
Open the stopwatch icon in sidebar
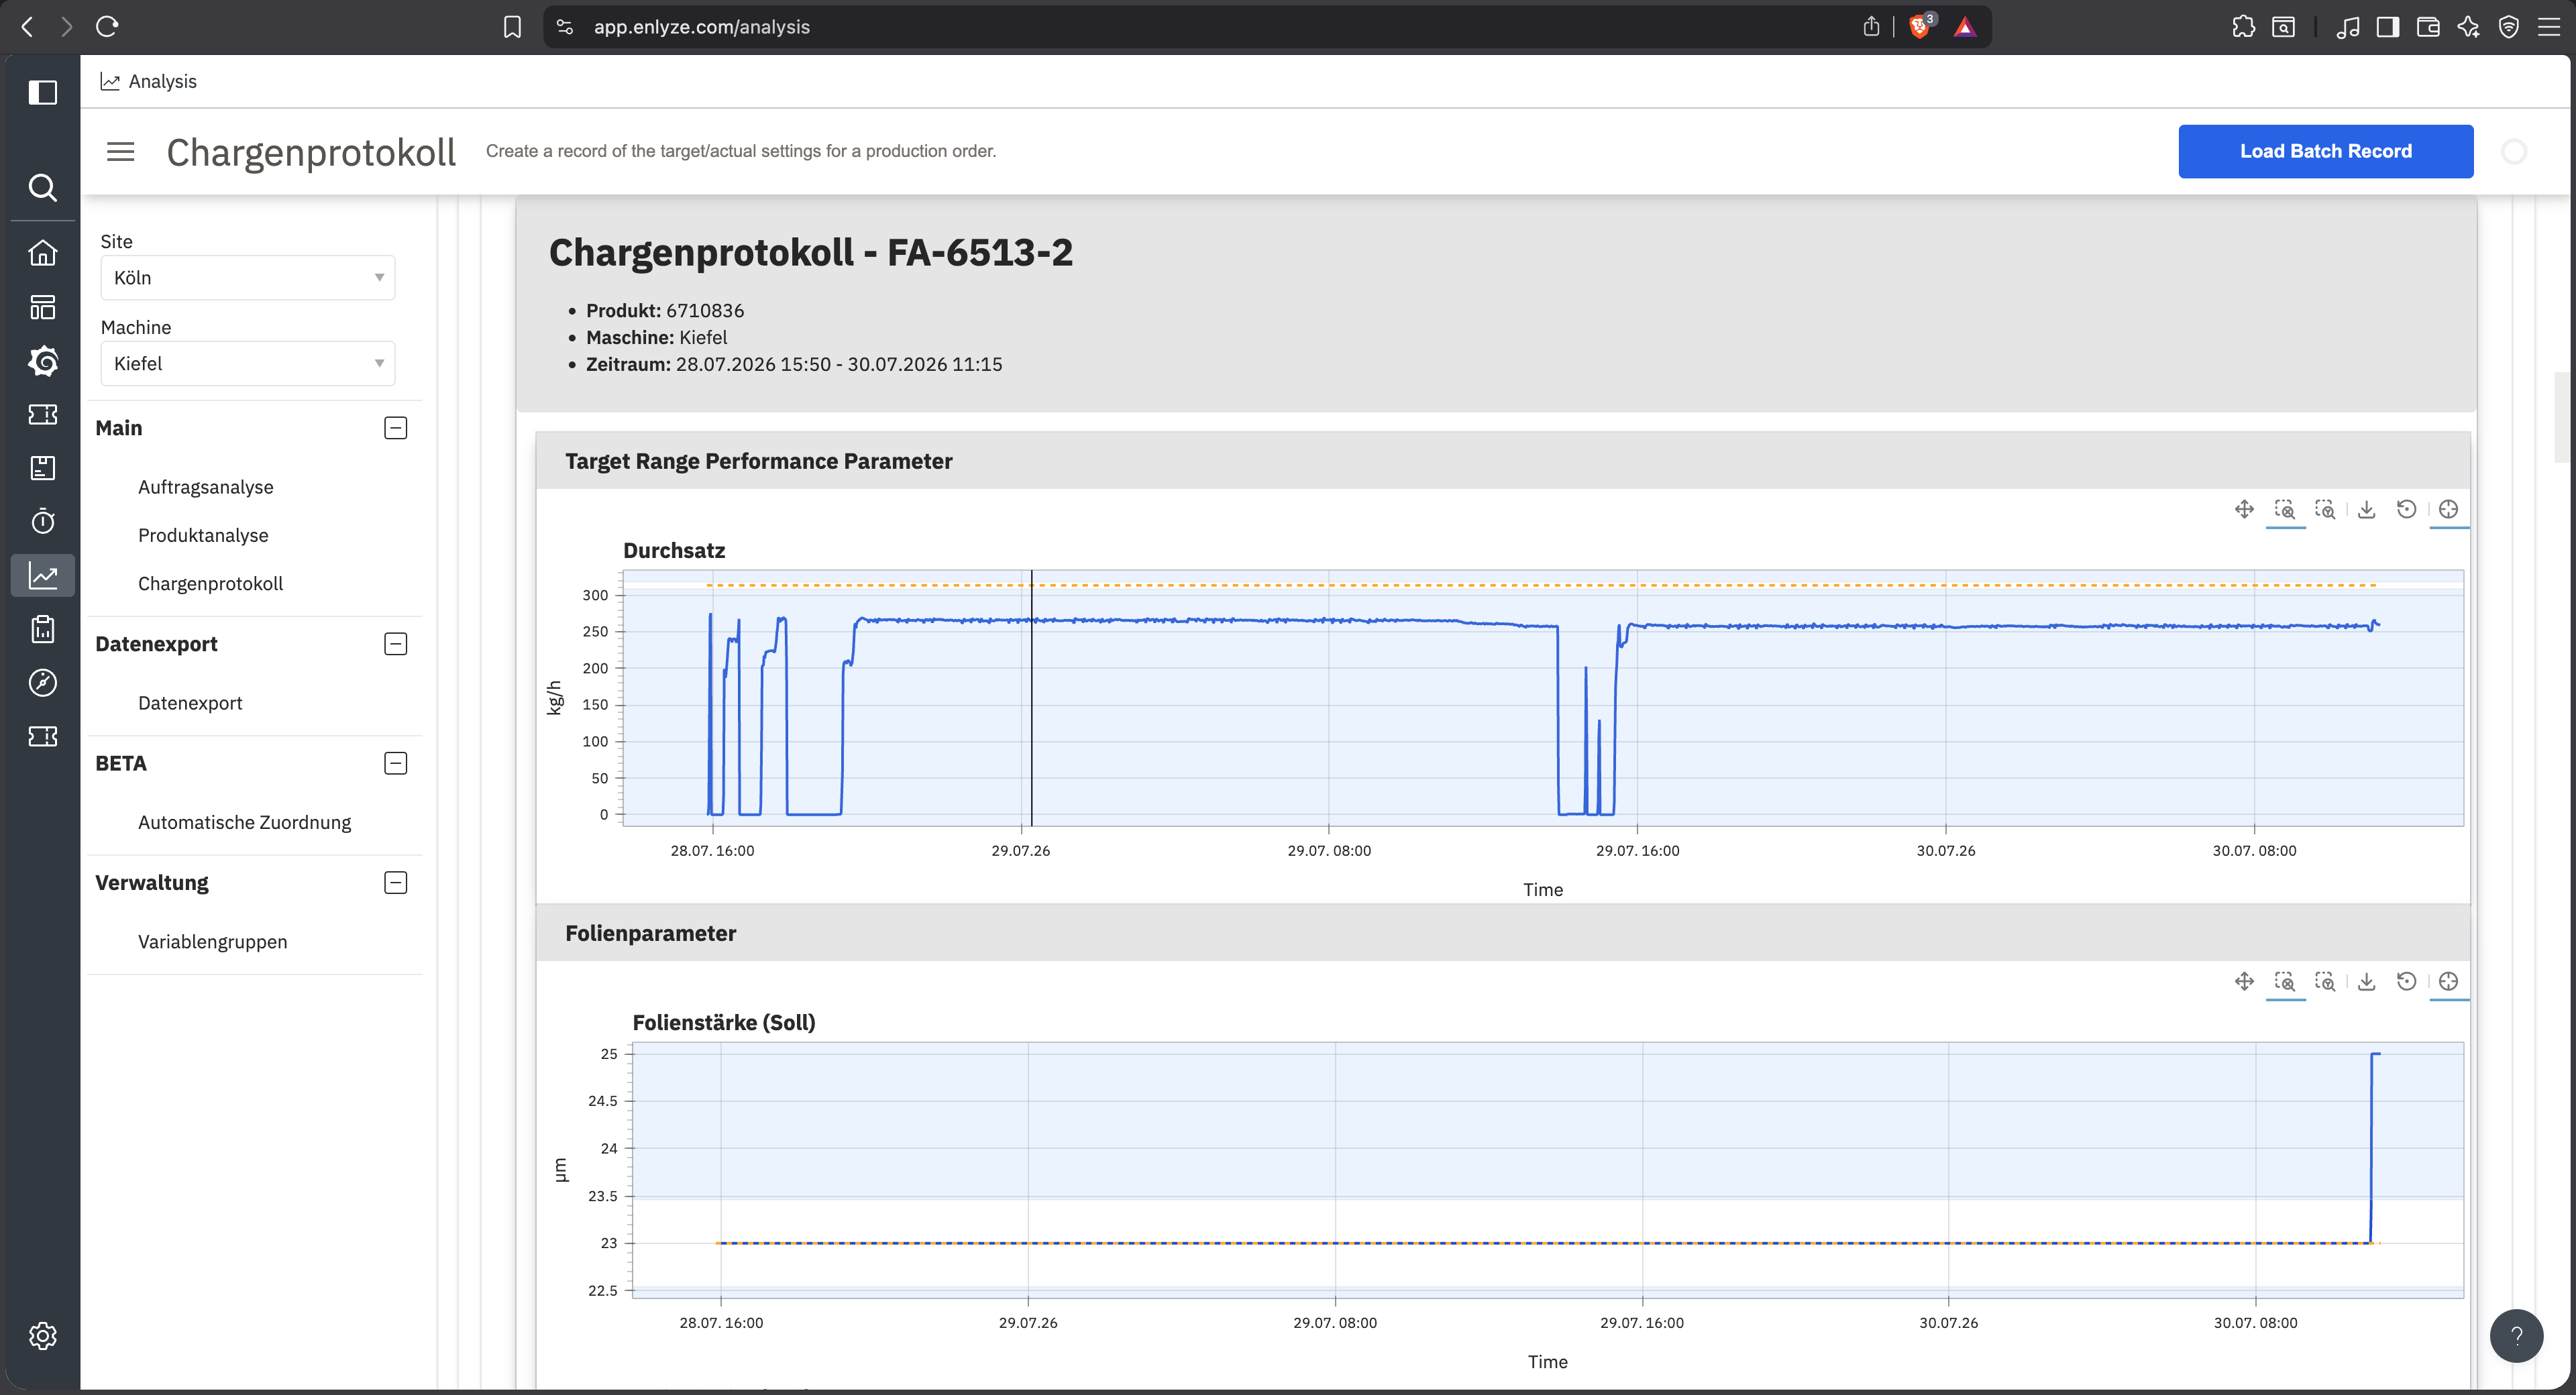point(42,521)
